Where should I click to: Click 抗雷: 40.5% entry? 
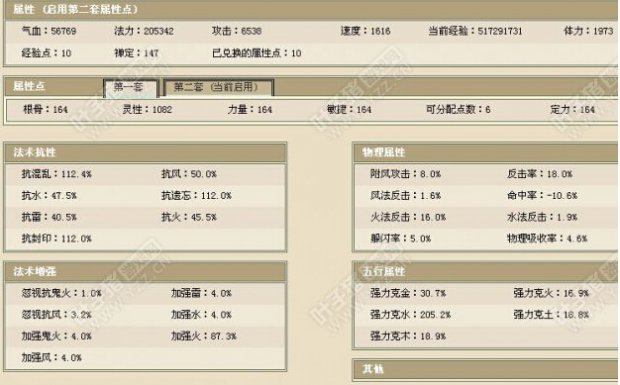[49, 217]
